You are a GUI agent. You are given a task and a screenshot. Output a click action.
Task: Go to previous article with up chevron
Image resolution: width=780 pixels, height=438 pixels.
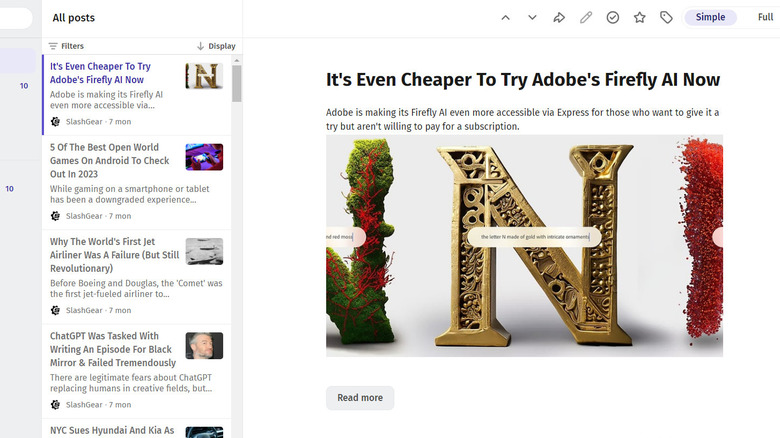505,18
